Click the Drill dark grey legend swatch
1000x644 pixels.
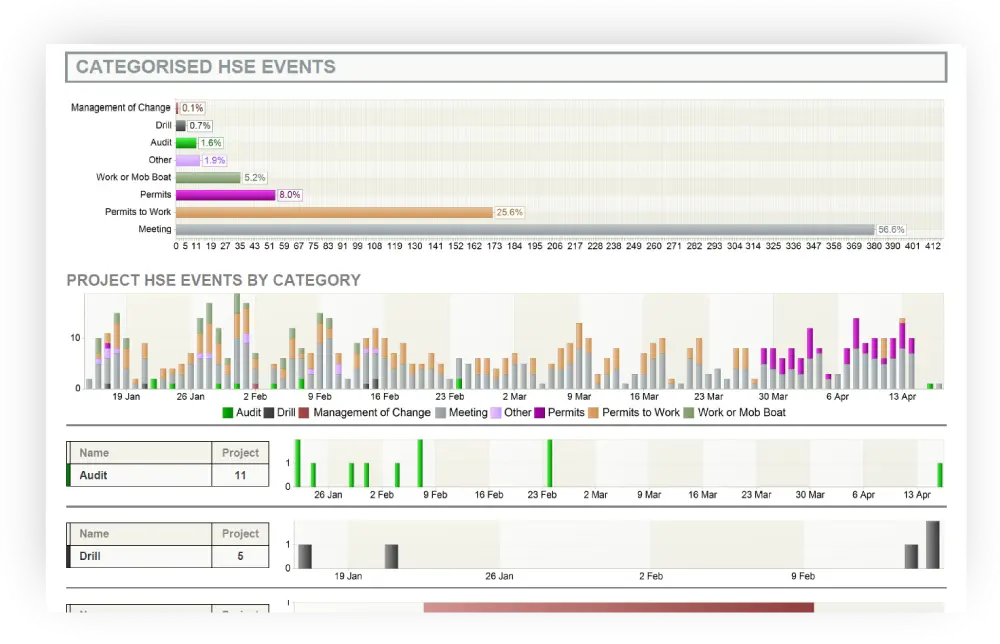(x=269, y=413)
